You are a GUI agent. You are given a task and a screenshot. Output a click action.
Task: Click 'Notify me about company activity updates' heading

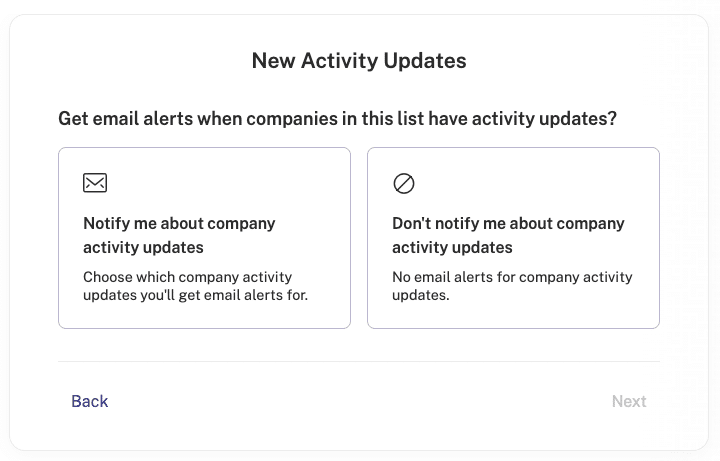[179, 235]
